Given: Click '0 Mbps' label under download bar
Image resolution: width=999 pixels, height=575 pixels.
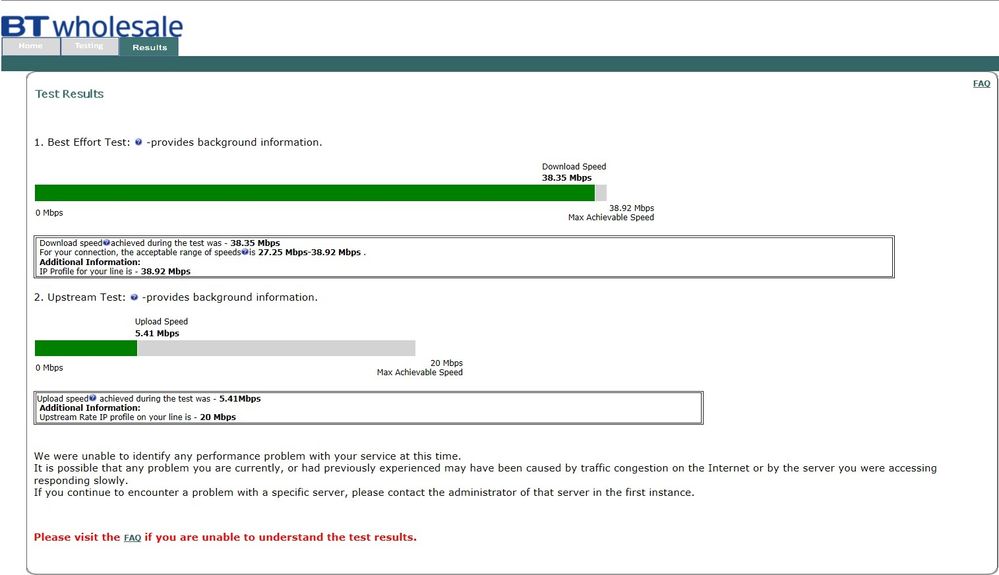Looking at the screenshot, I should (49, 213).
